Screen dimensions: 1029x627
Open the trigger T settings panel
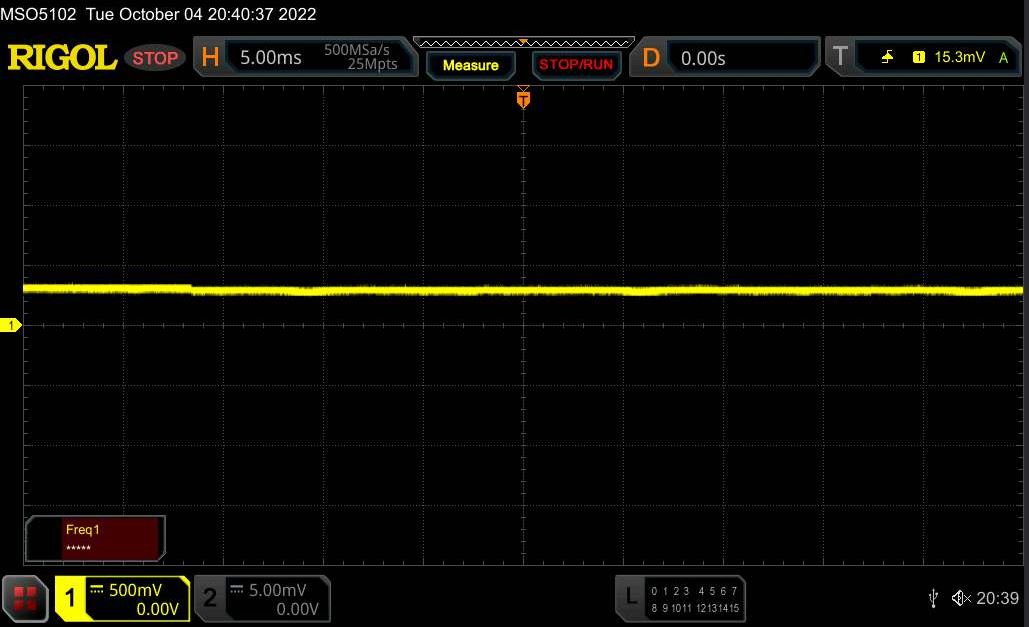(x=924, y=57)
